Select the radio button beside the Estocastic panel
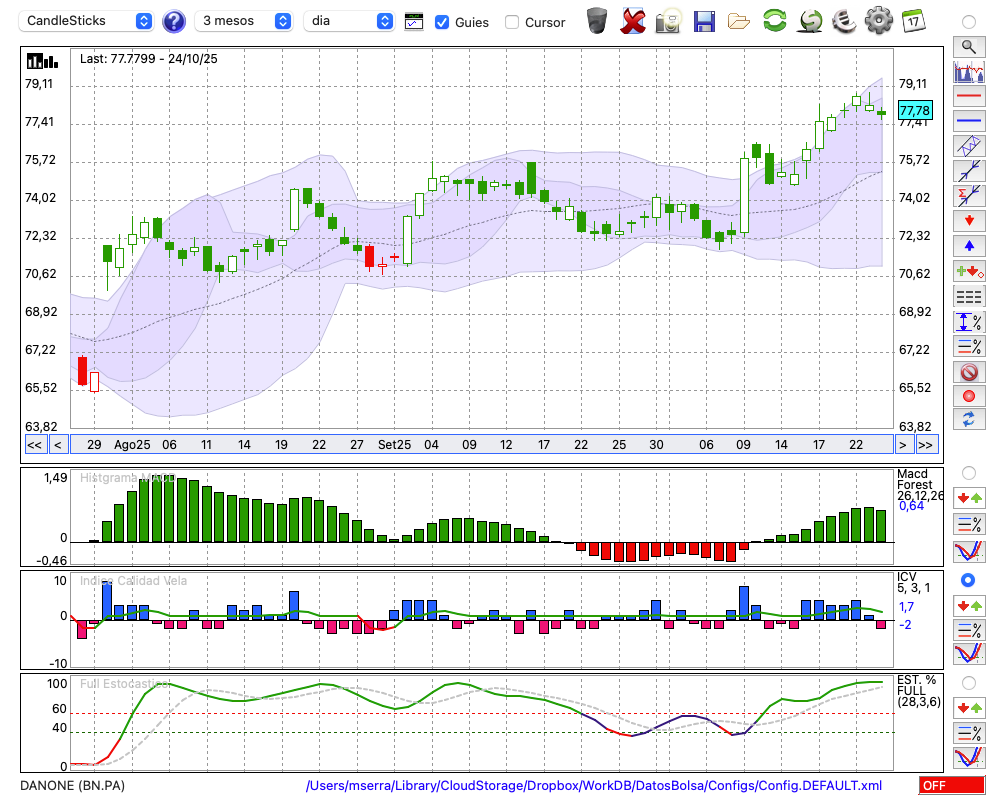1000x800 pixels. [x=968, y=682]
